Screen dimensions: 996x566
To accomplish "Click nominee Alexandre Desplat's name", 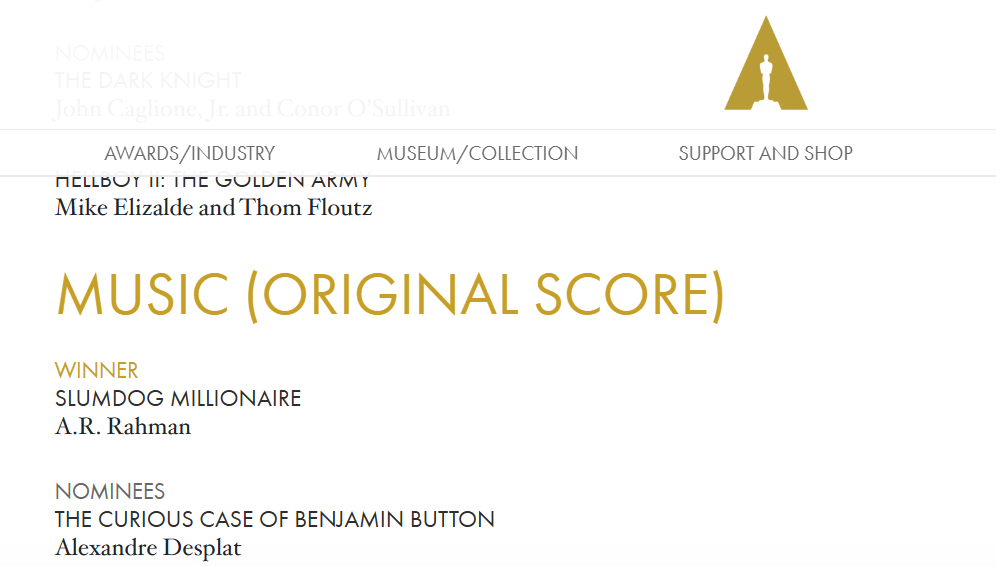I will click(x=148, y=548).
